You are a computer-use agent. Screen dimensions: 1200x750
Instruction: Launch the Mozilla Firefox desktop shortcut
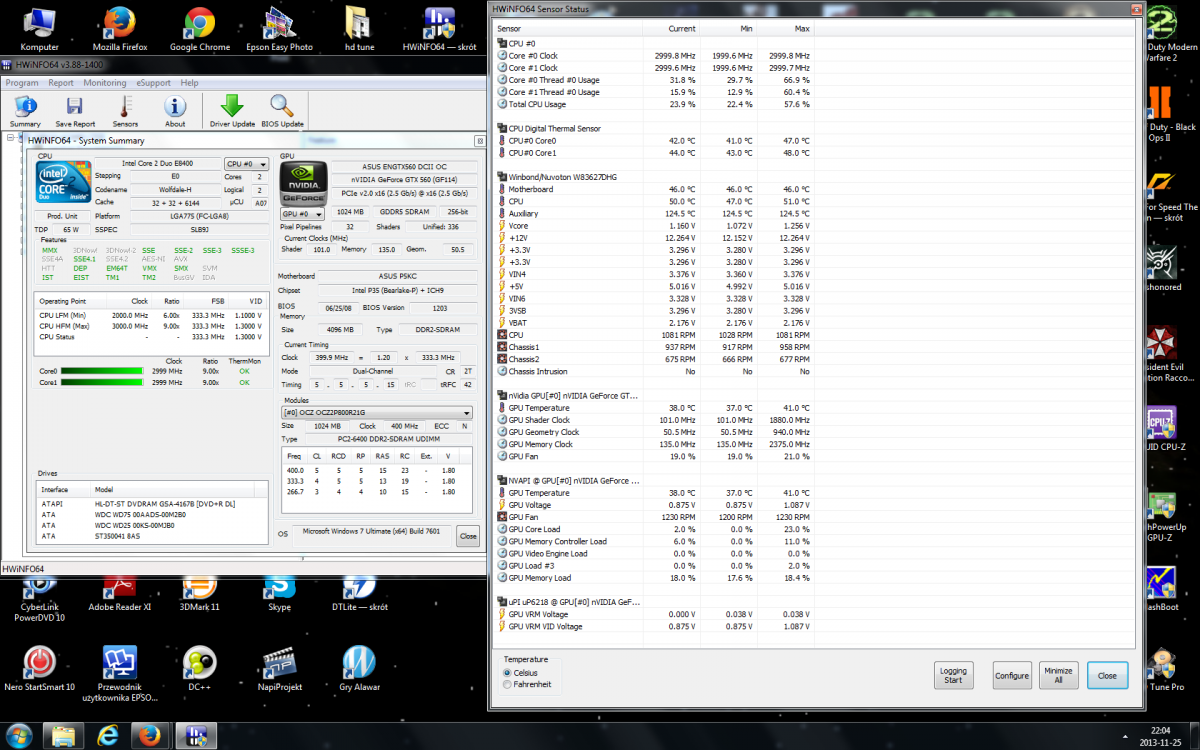[120, 29]
